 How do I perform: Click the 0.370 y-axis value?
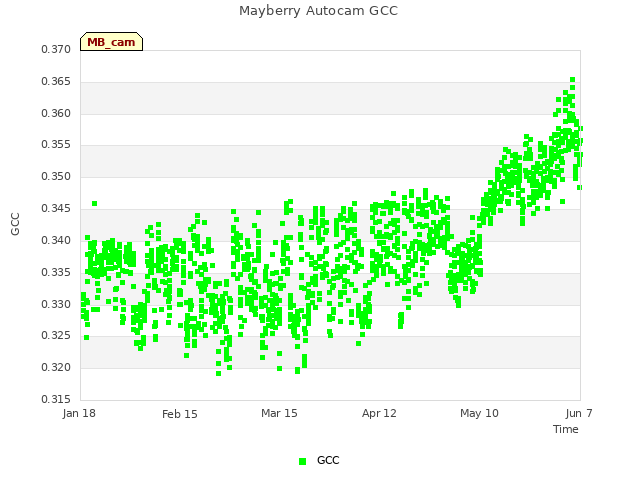(56, 49)
